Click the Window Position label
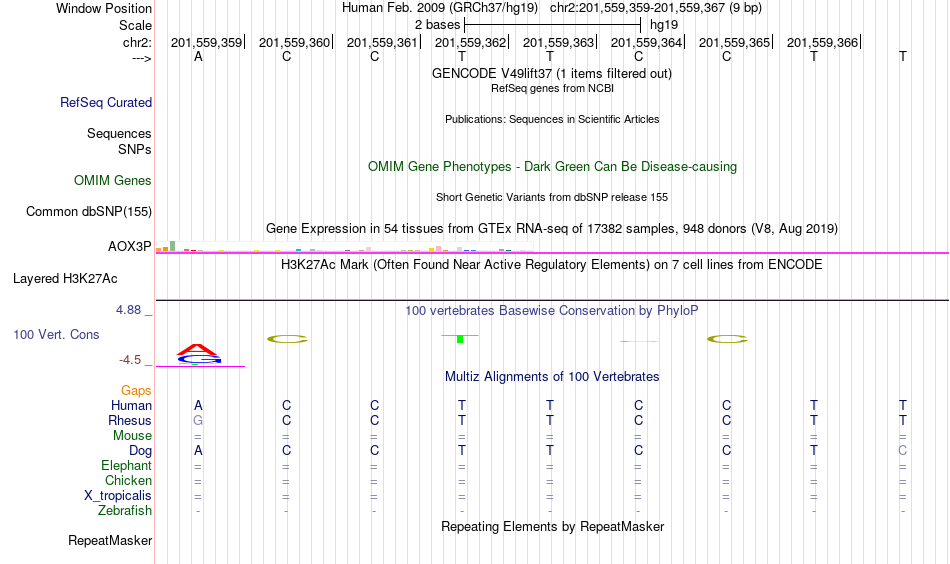Image resolution: width=950 pixels, height=564 pixels. coord(104,8)
